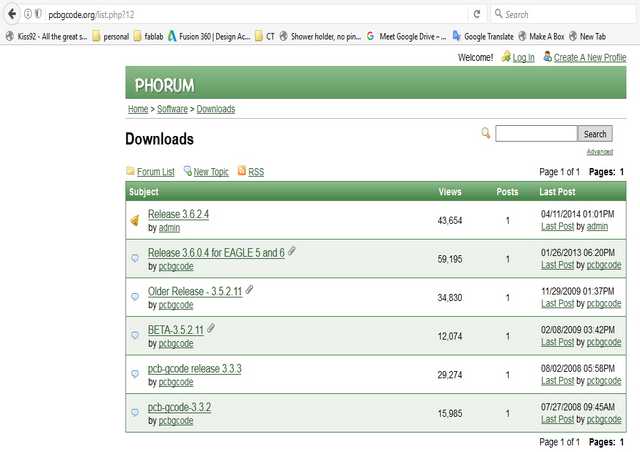The image size is (640, 452).
Task: Open the pcb-gcode release 3.3.3 topic
Action: [195, 369]
